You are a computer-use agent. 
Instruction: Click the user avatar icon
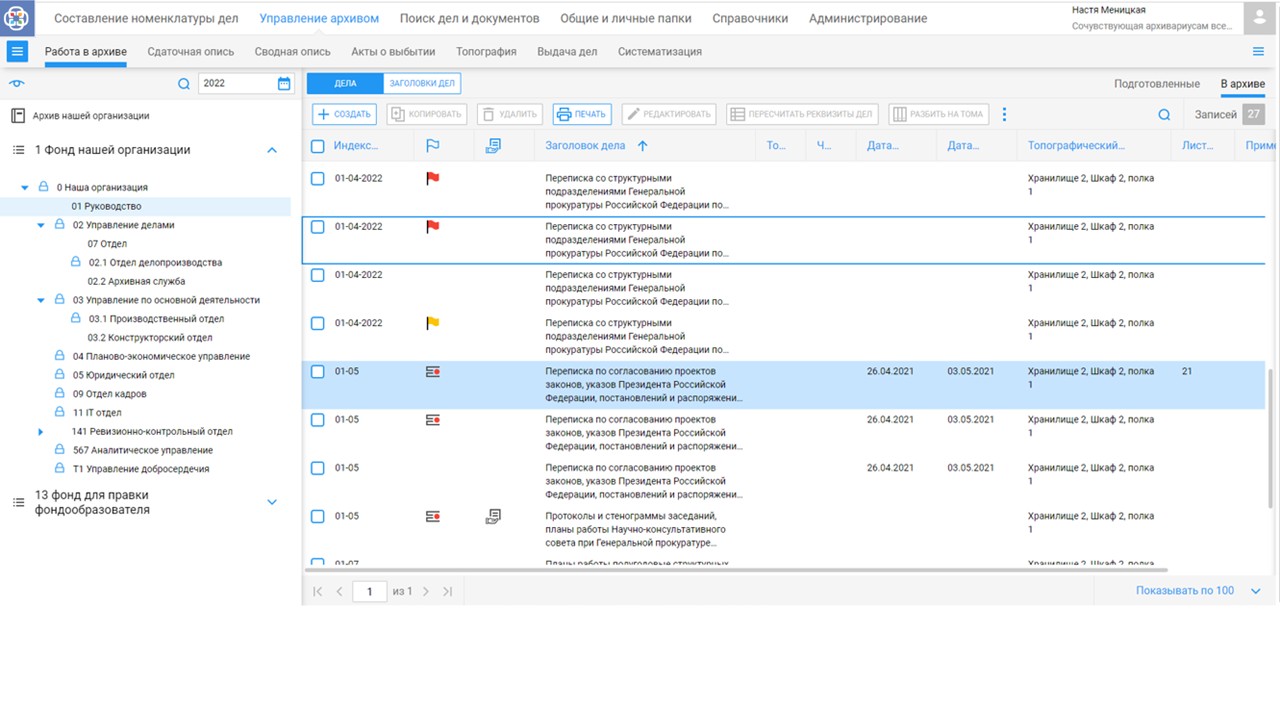point(1258,18)
